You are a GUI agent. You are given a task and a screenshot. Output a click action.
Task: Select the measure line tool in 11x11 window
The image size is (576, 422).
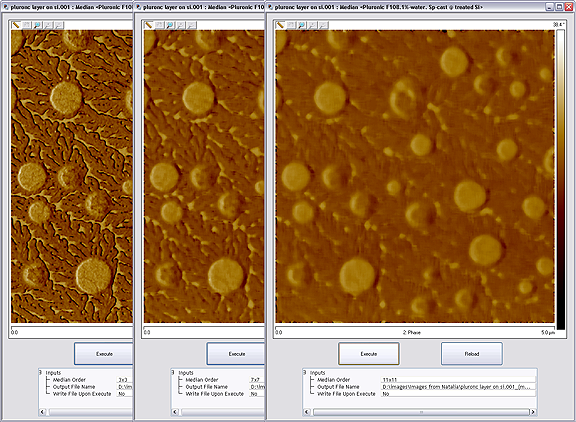[280, 25]
